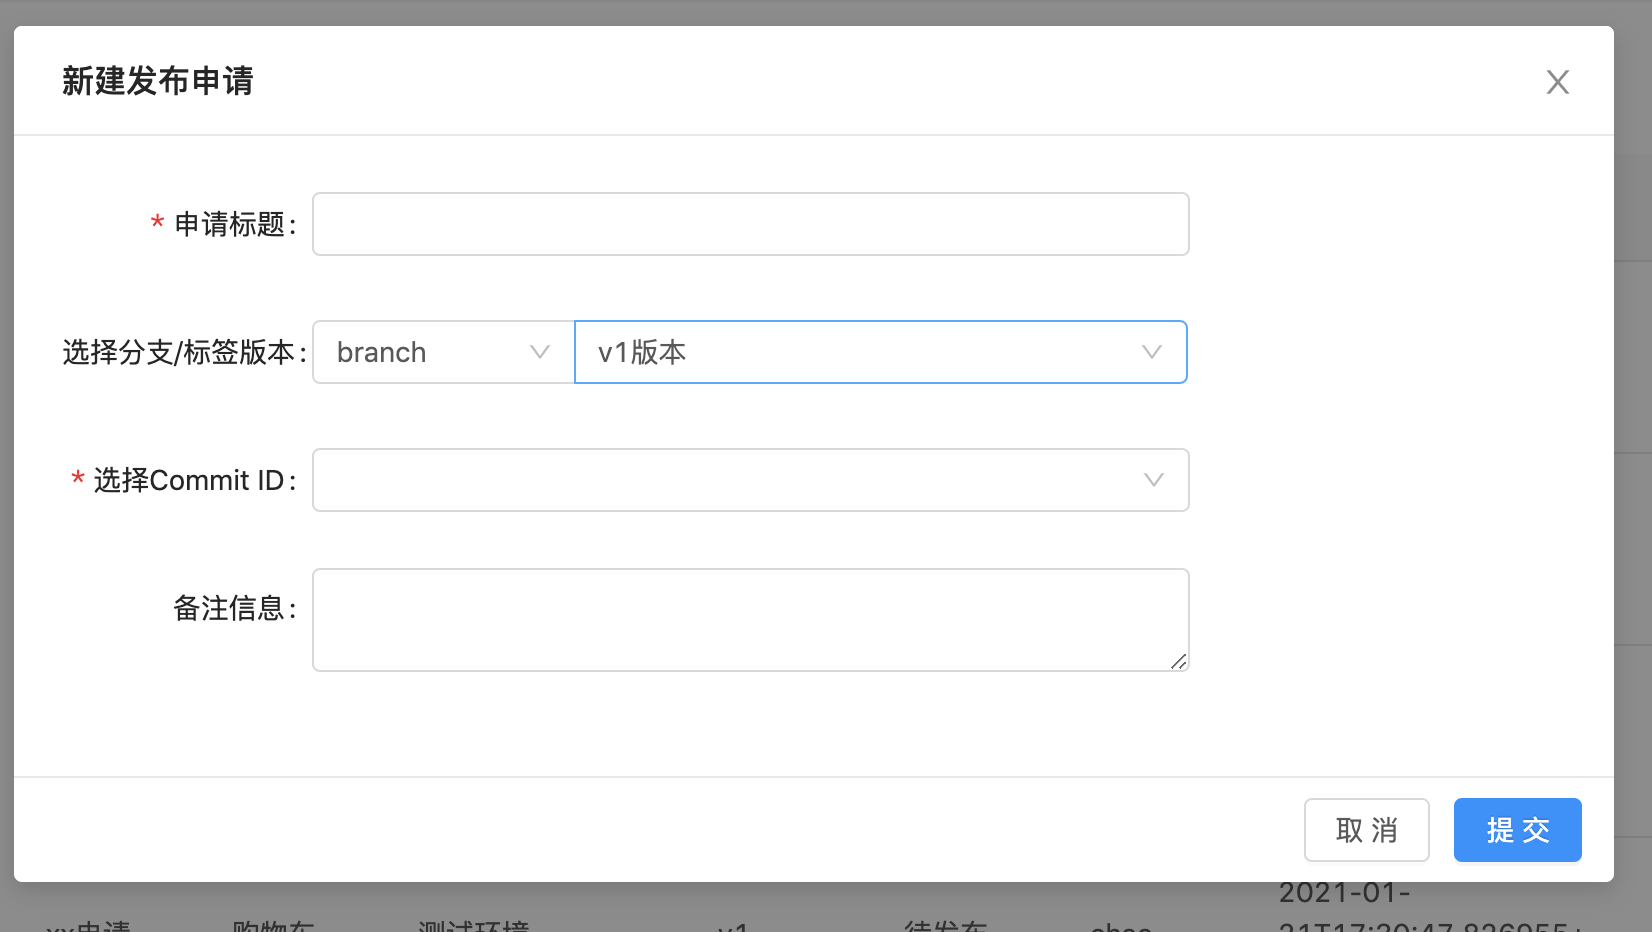Click the chevron arrow in the Commit ID field
1652x932 pixels.
[1154, 480]
